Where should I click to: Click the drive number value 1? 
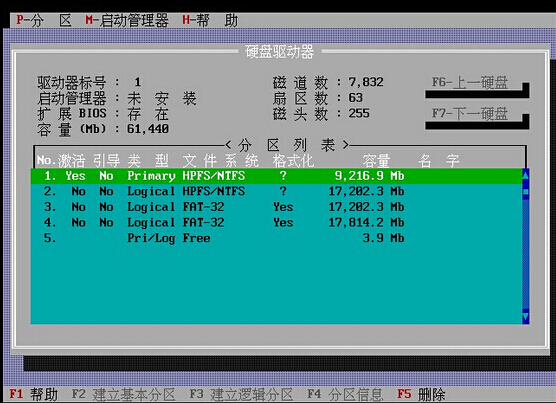click(138, 82)
